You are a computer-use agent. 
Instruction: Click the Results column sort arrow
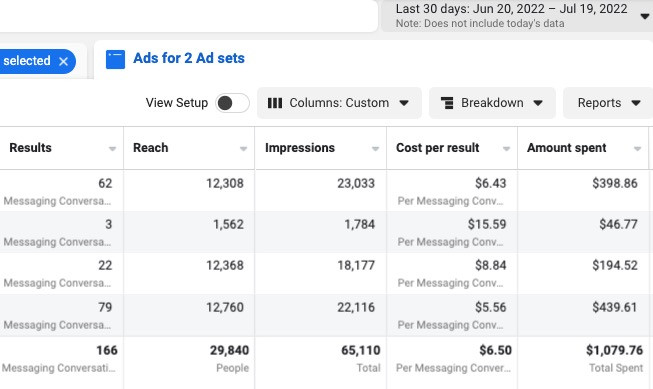(112, 149)
